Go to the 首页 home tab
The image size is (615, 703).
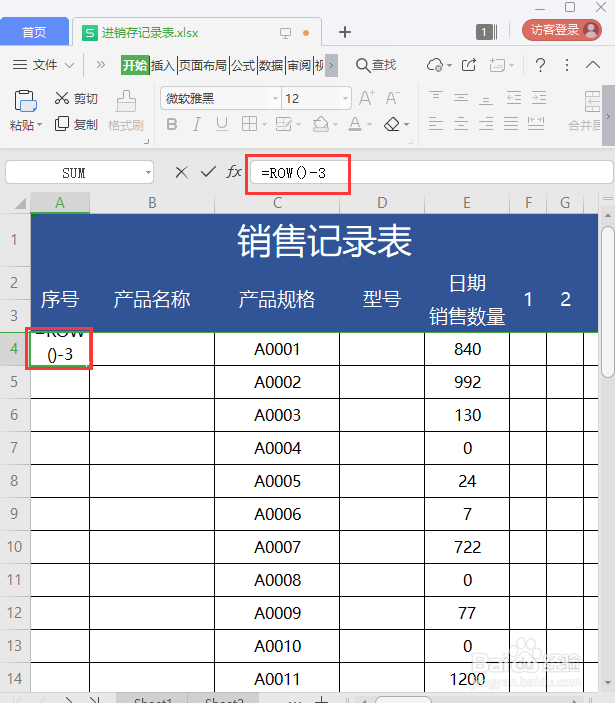(34, 32)
